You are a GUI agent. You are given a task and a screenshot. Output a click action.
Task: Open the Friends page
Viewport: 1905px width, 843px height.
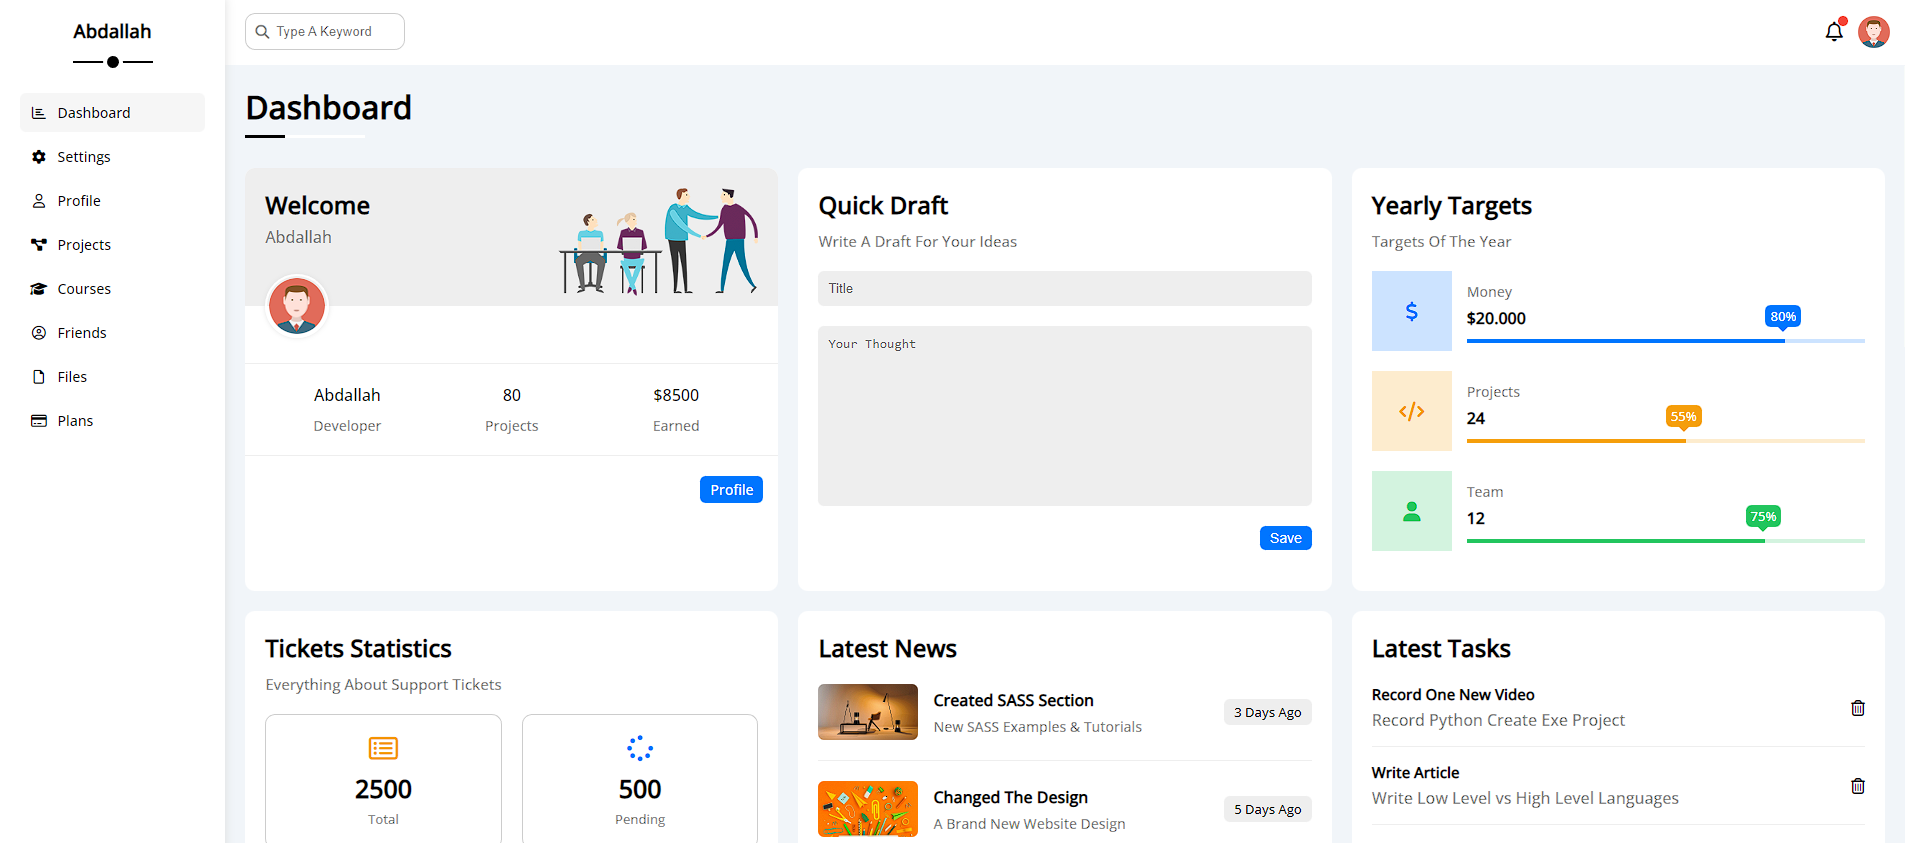(112, 333)
